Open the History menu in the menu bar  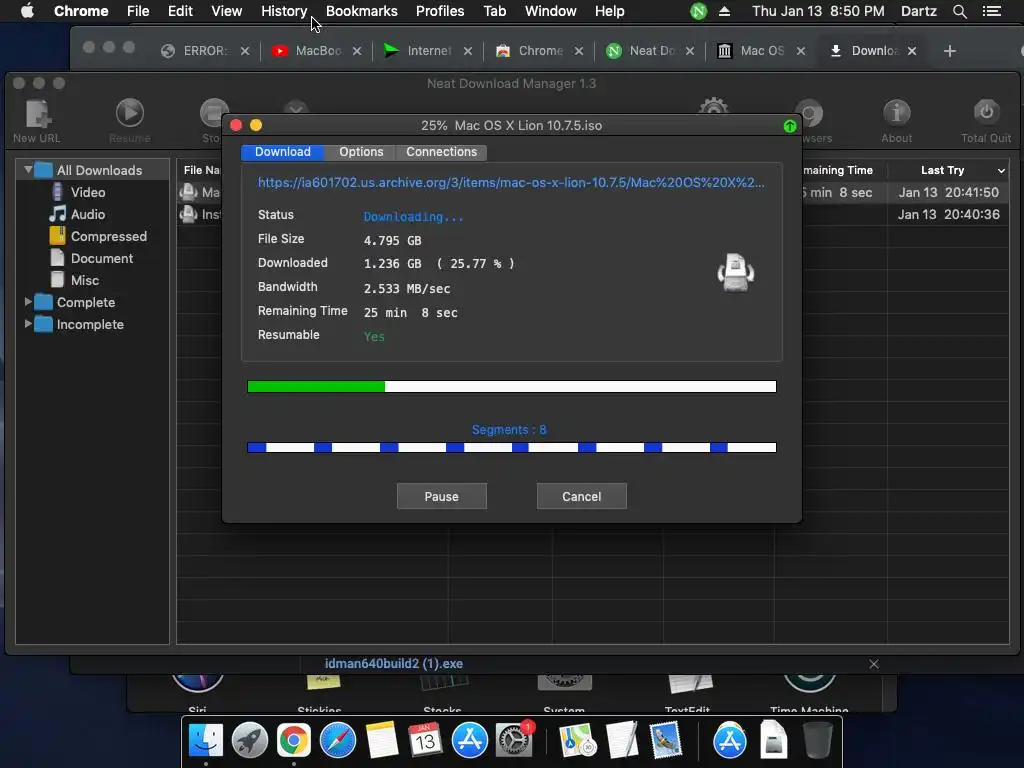coord(284,11)
